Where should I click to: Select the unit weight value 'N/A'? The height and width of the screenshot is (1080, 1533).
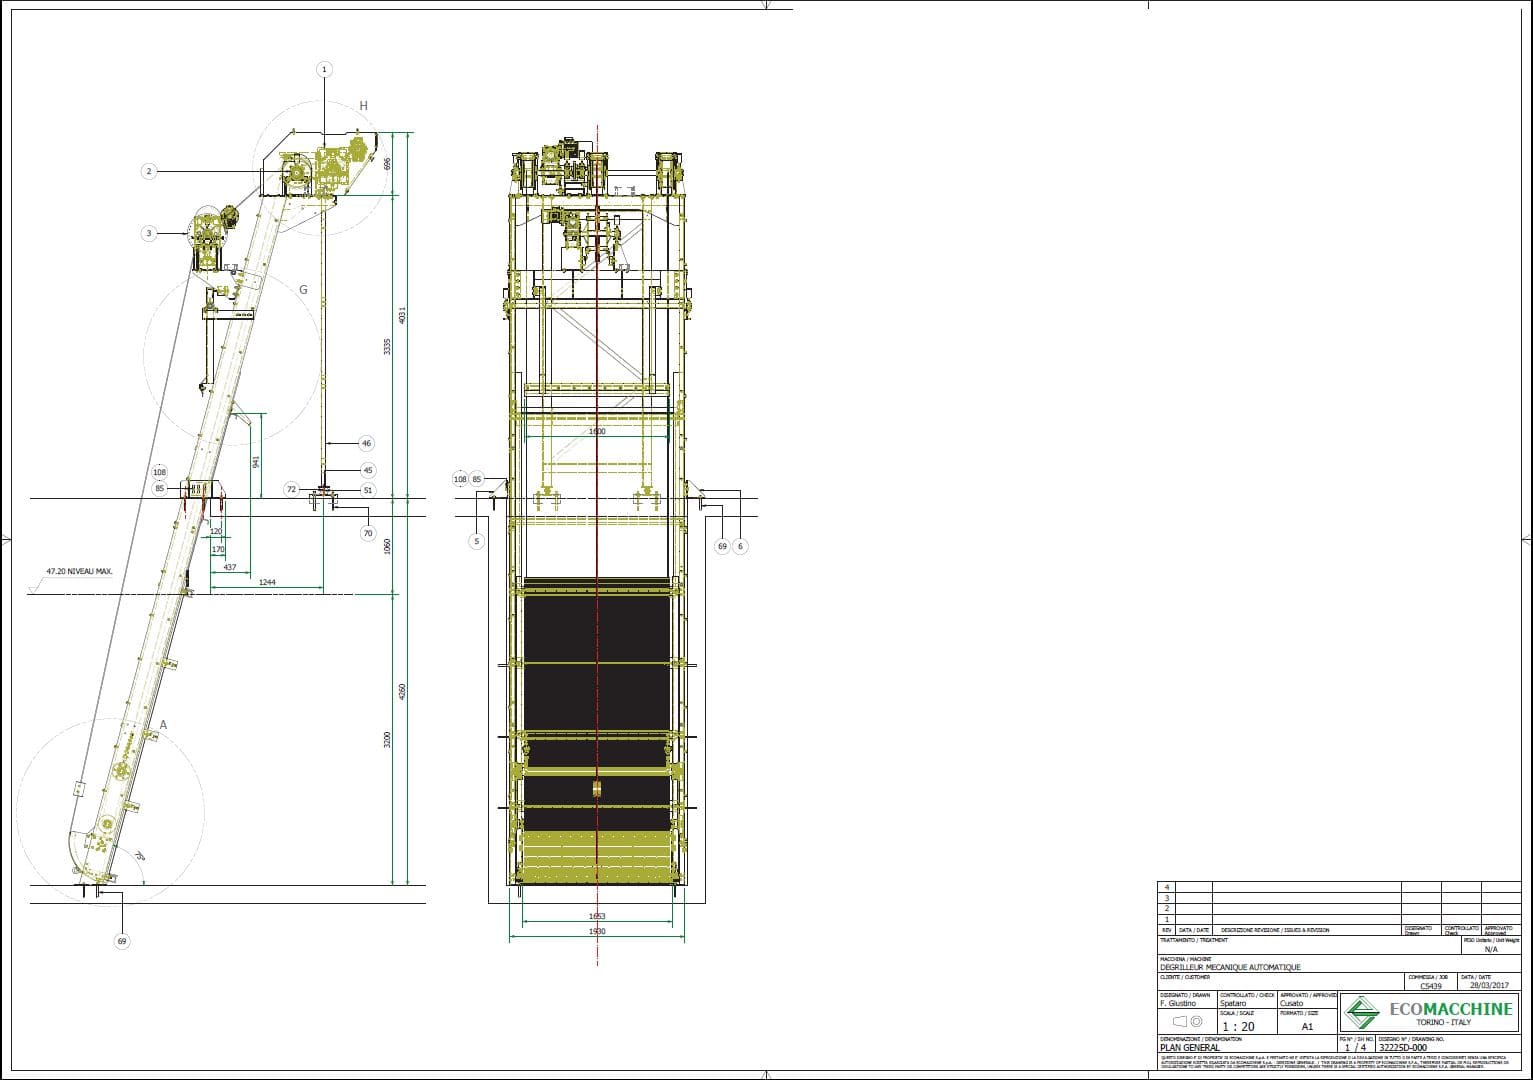click(x=1491, y=949)
